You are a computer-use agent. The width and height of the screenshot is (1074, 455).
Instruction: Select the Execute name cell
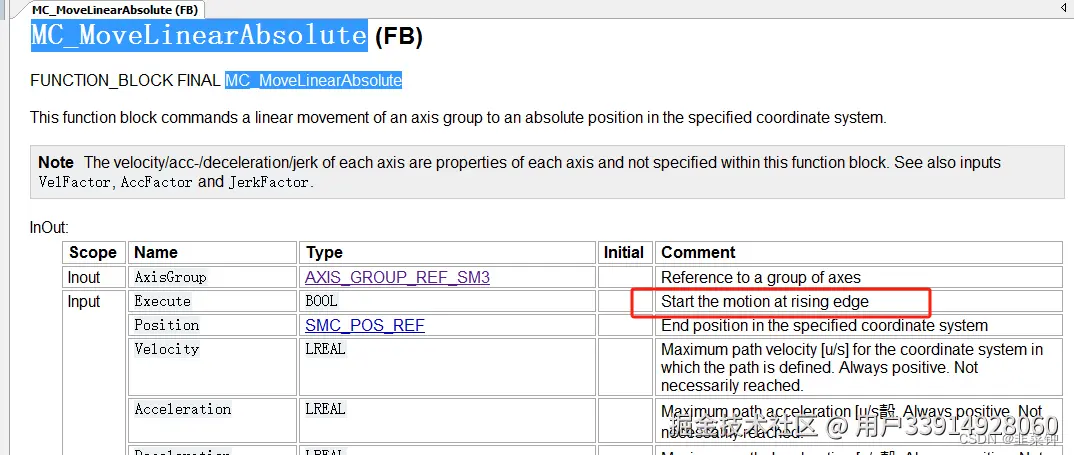click(x=162, y=301)
